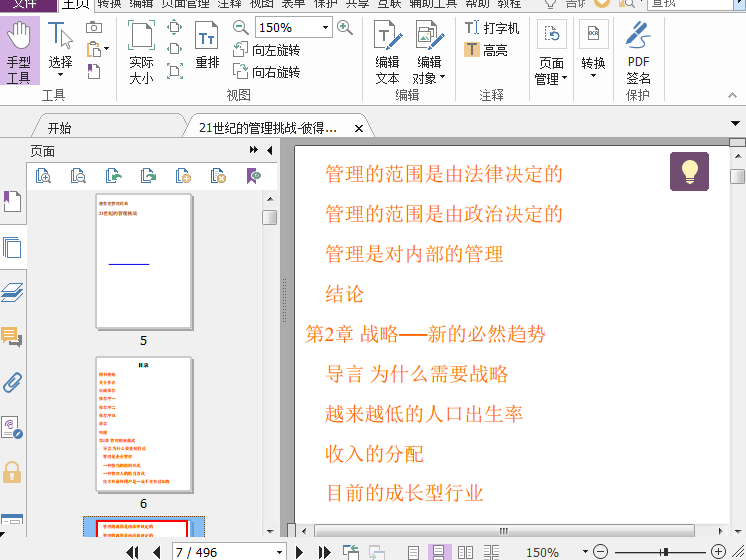Image resolution: width=746 pixels, height=560 pixels.
Task: Switch to continuous facing view
Action: click(x=491, y=552)
